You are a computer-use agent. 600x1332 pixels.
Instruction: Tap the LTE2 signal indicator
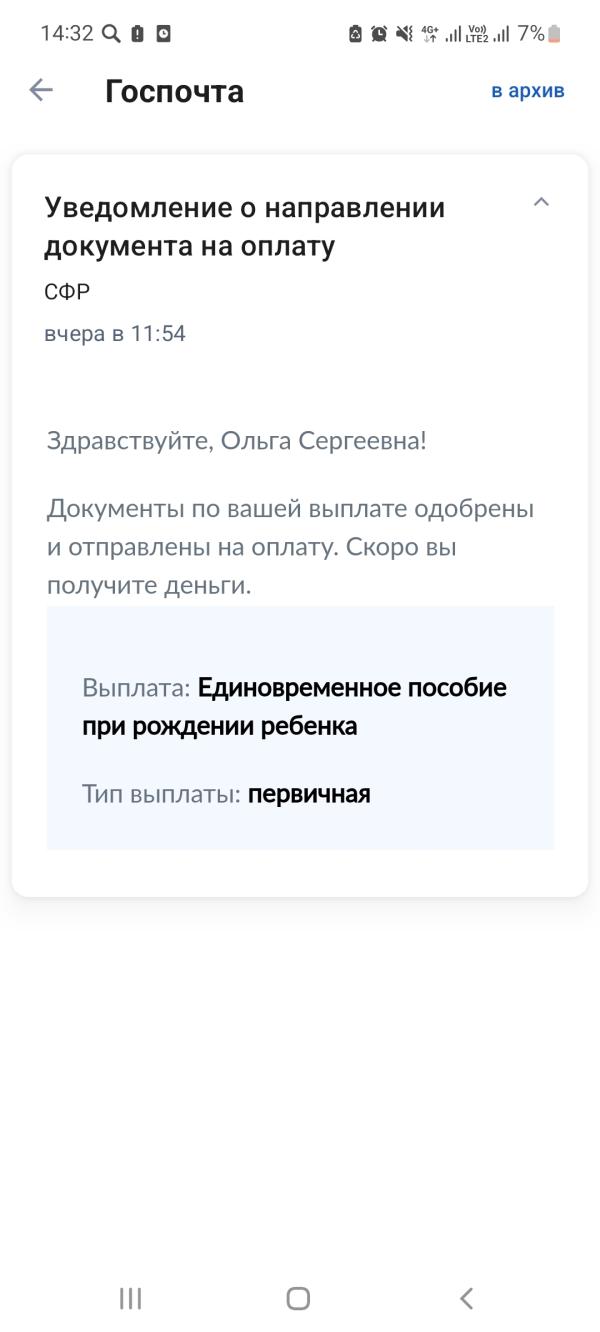[x=478, y=34]
